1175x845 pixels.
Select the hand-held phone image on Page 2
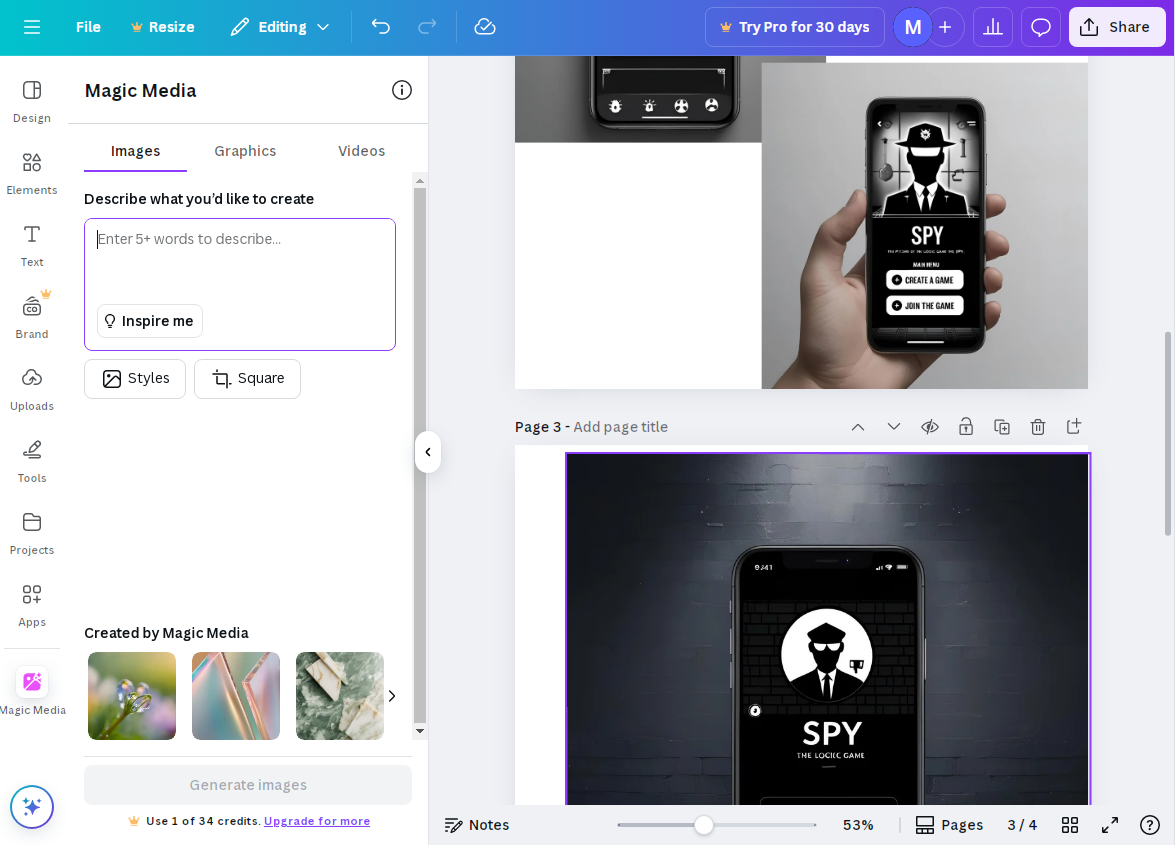click(x=925, y=225)
